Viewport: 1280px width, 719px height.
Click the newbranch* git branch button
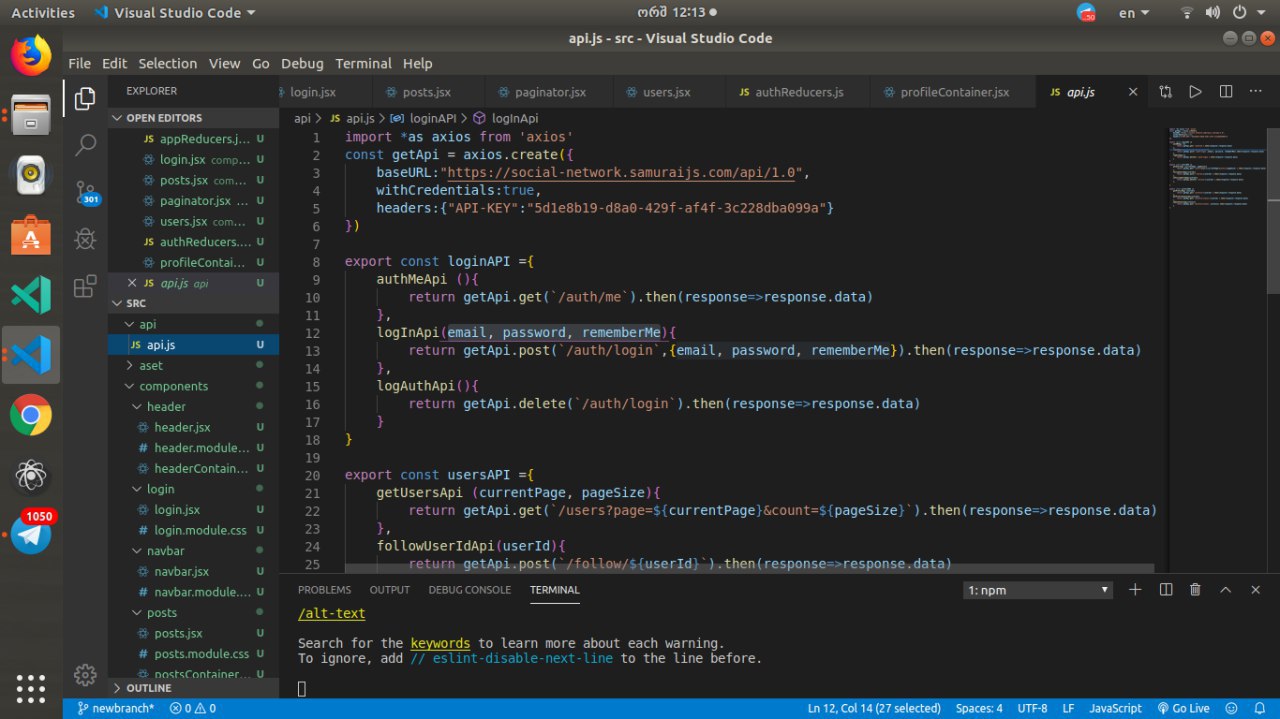115,708
